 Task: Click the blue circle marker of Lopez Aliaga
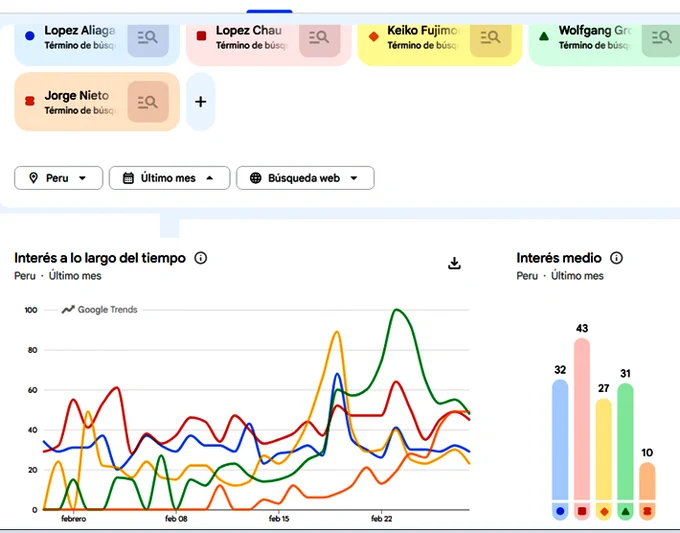point(30,36)
